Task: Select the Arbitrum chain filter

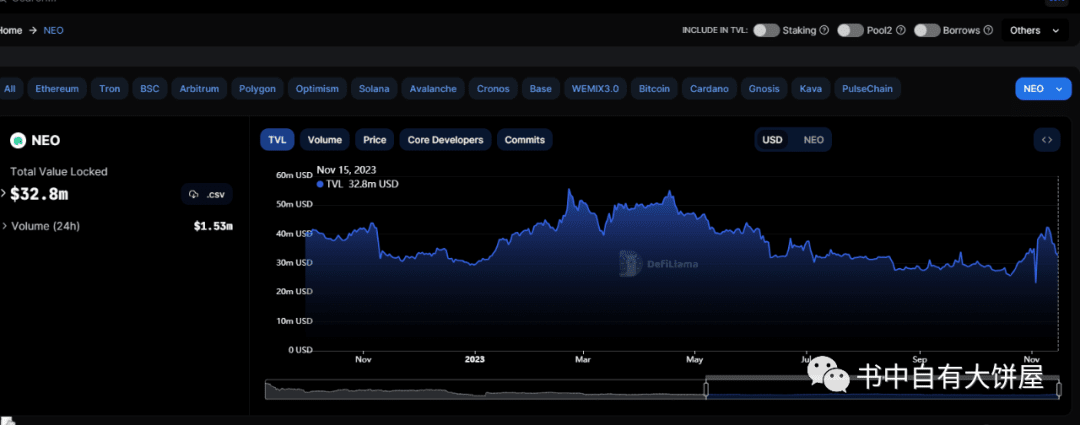Action: (199, 89)
